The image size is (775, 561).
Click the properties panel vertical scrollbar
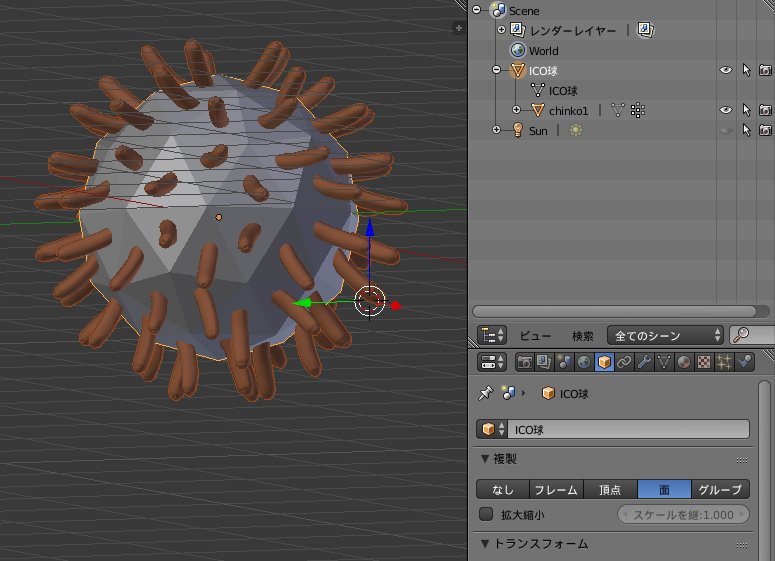[x=764, y=470]
